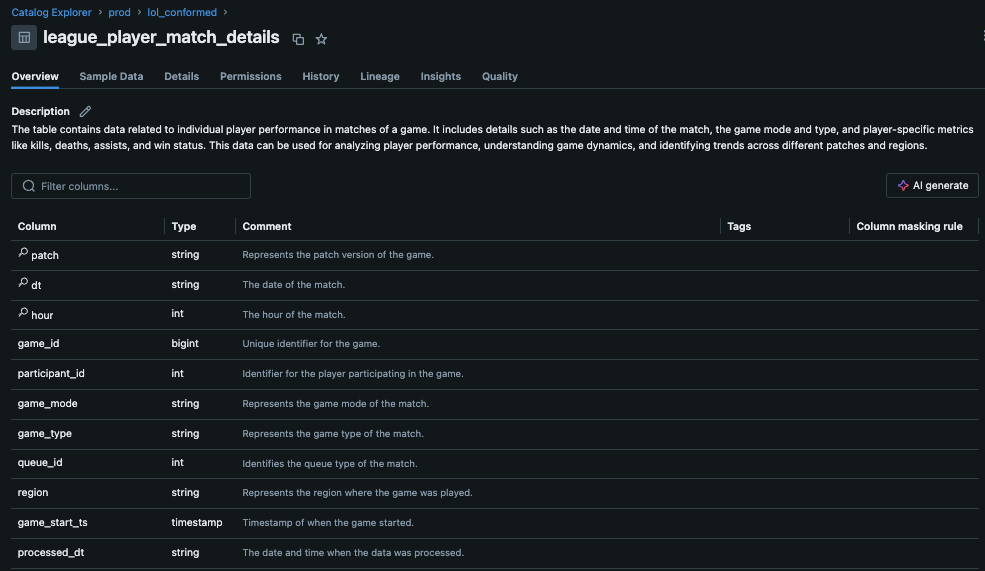
Task: Click comment 'The date of the match.'
Action: (x=293, y=285)
